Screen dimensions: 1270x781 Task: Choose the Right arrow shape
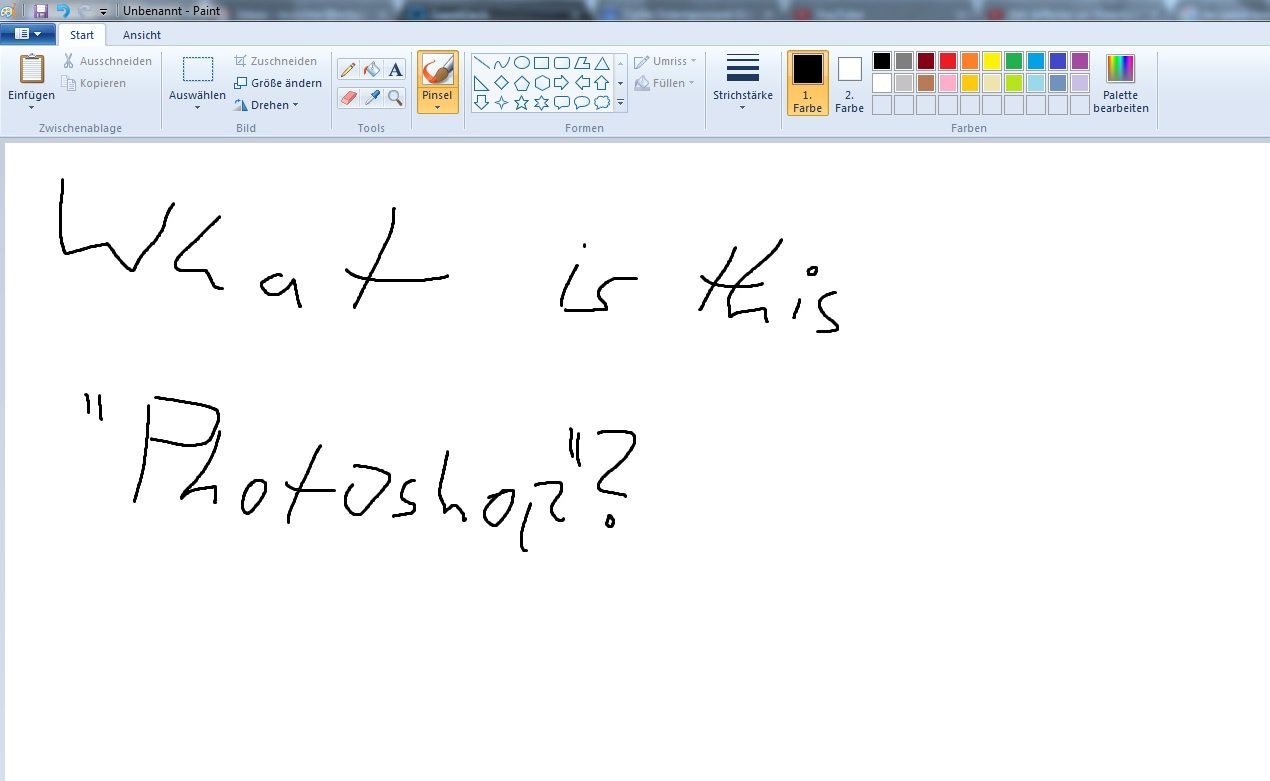tap(562, 83)
